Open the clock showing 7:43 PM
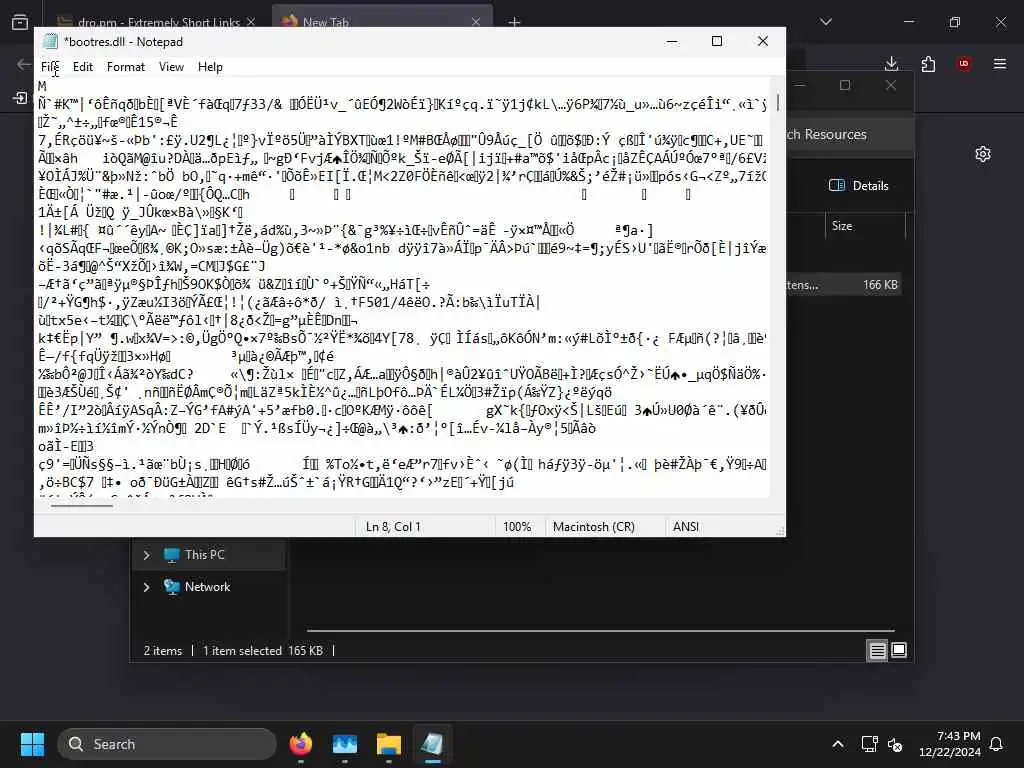Viewport: 1024px width, 768px height. pos(950,744)
